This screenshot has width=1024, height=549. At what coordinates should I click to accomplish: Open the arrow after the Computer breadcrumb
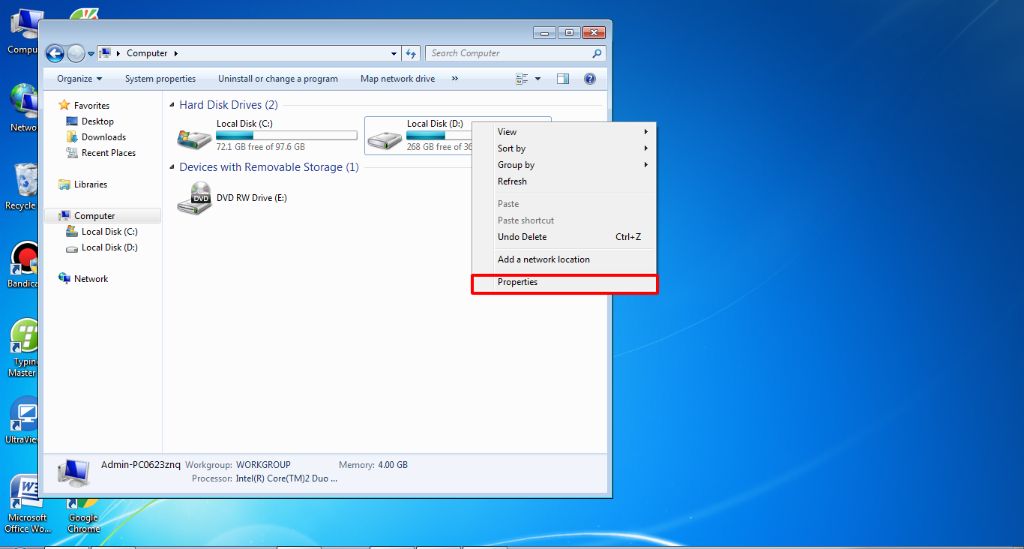coord(176,54)
